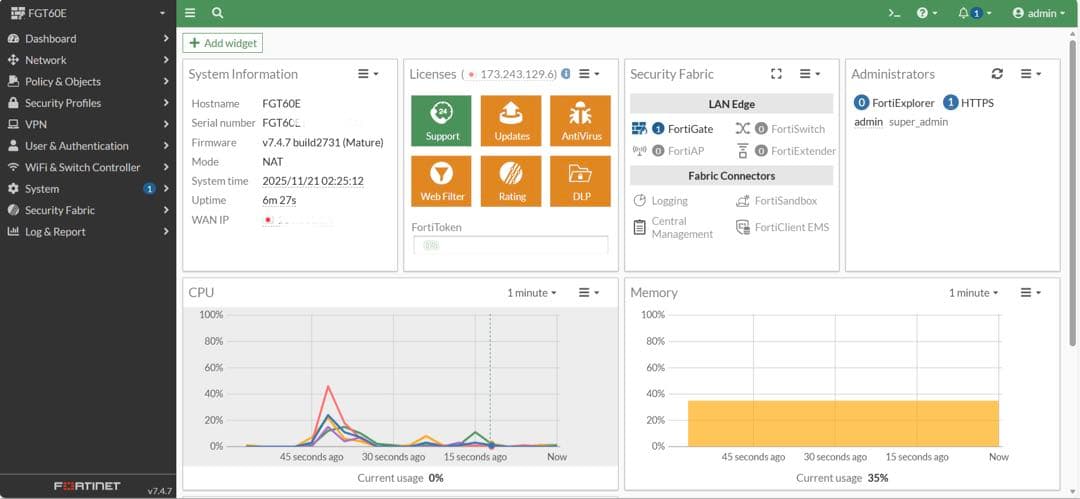The image size is (1080, 499).
Task: Click the LAN Edge section header
Action: pyautogui.click(x=731, y=104)
